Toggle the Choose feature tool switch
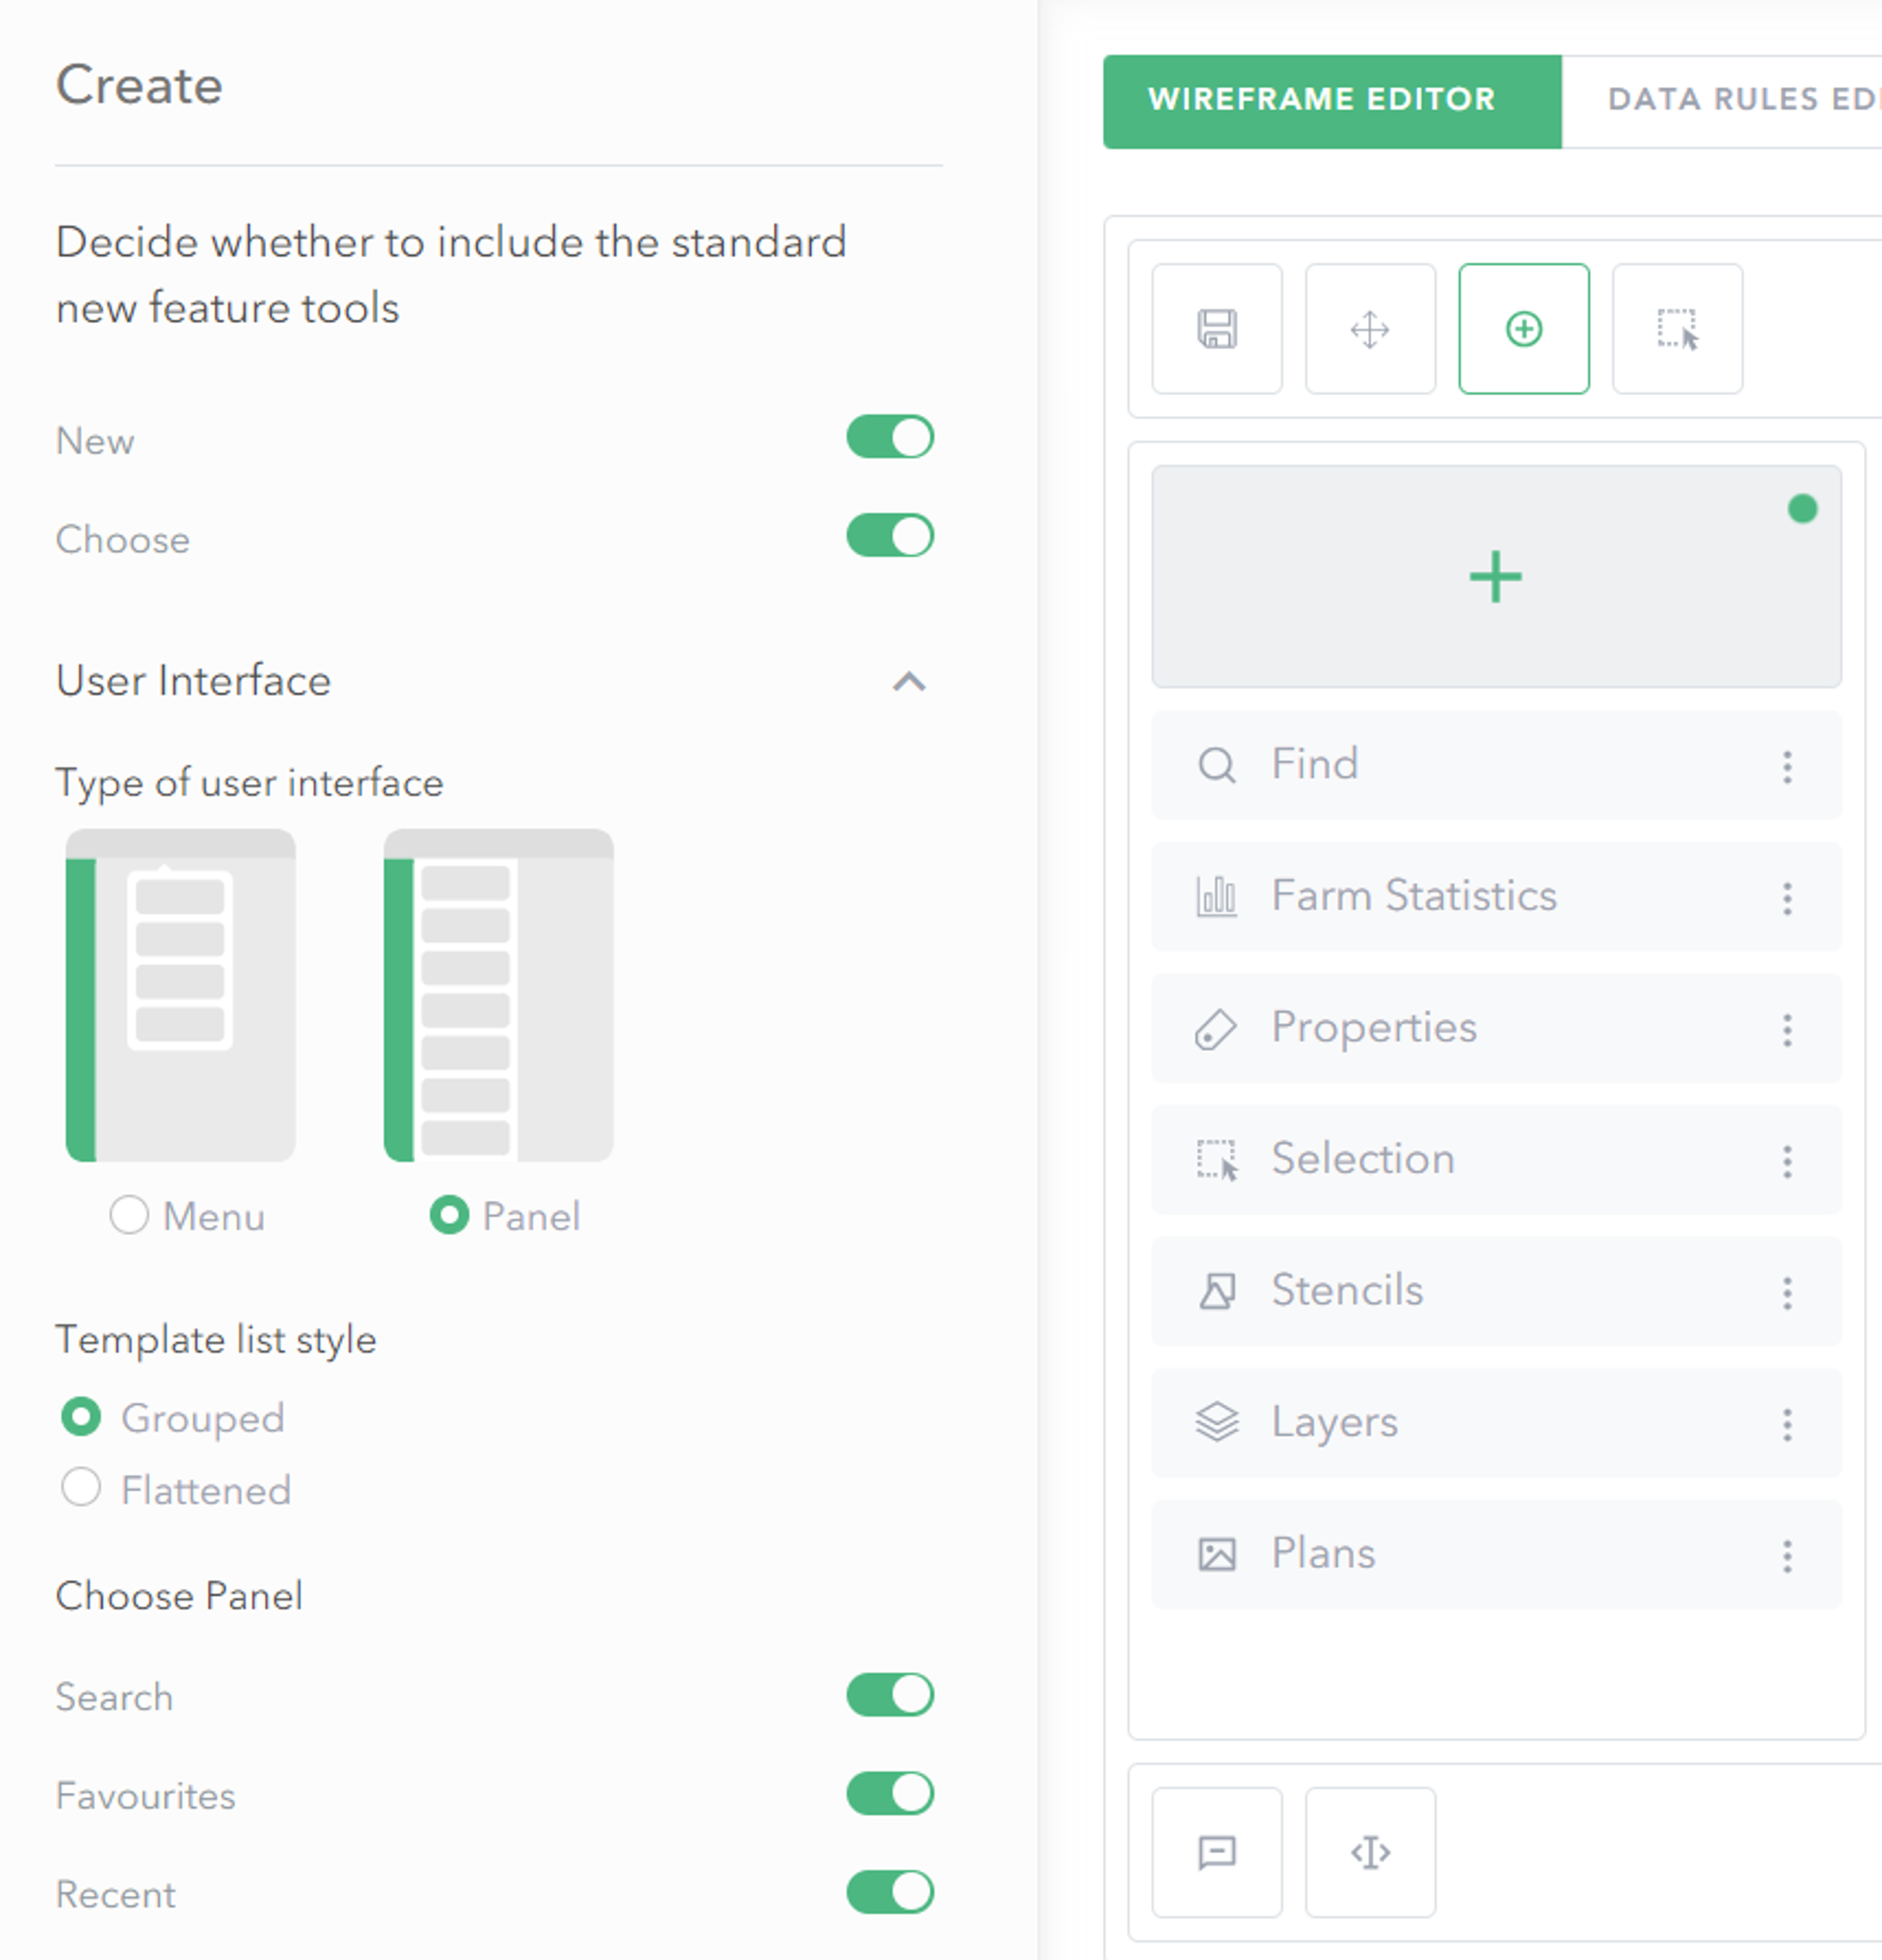1882x1960 pixels. 890,536
